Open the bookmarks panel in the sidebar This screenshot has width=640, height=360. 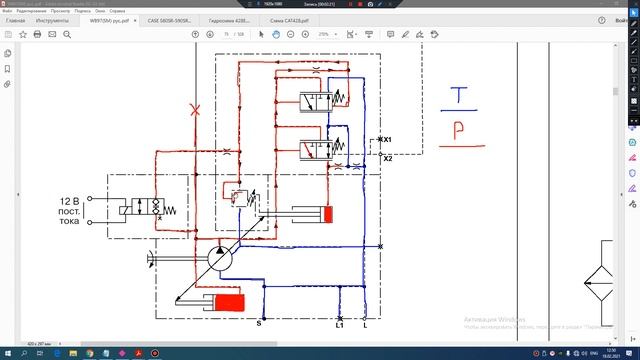[7, 69]
